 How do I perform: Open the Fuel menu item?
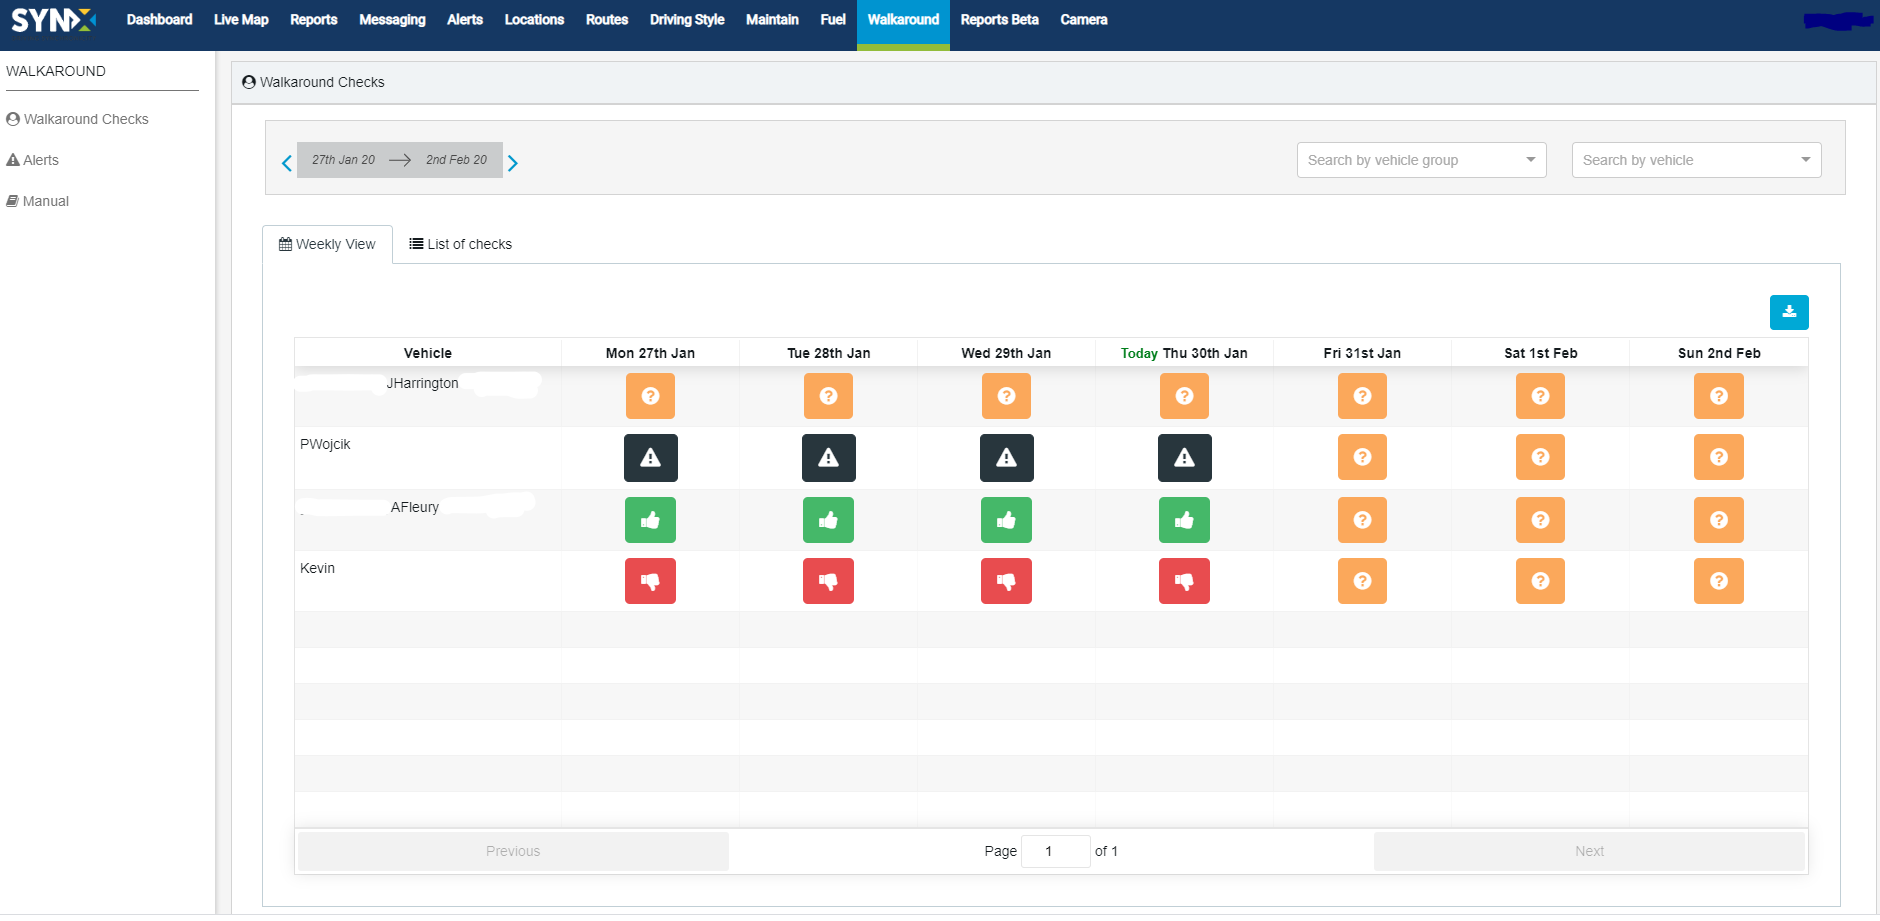point(833,20)
